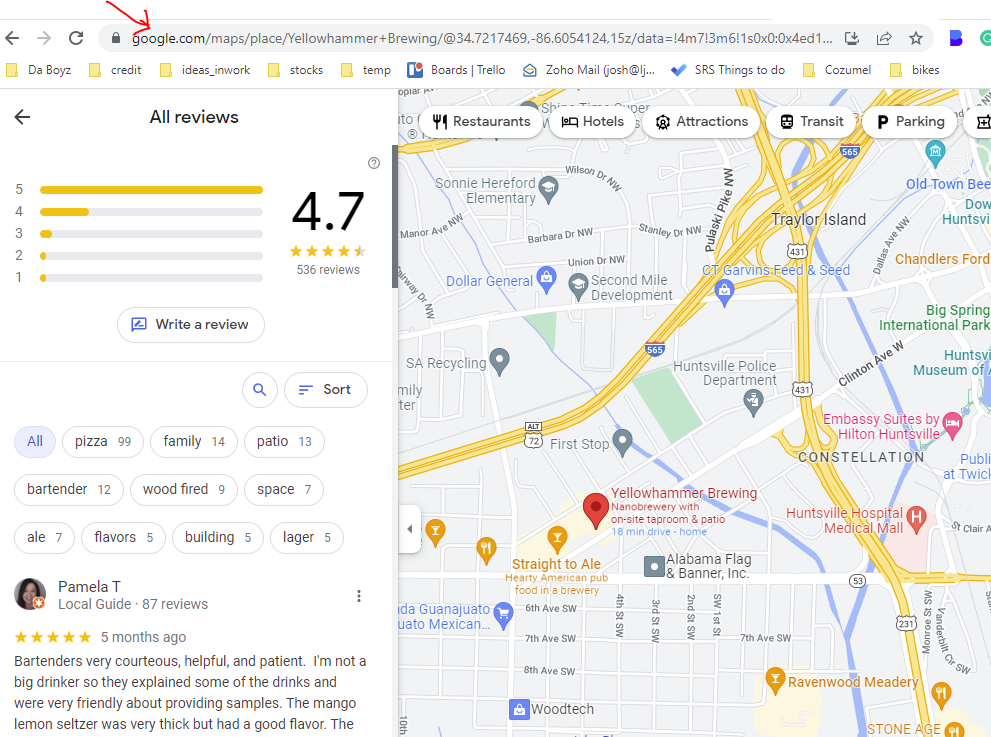Filter reviews by pizza keyword
The image size is (991, 737).
click(x=103, y=441)
